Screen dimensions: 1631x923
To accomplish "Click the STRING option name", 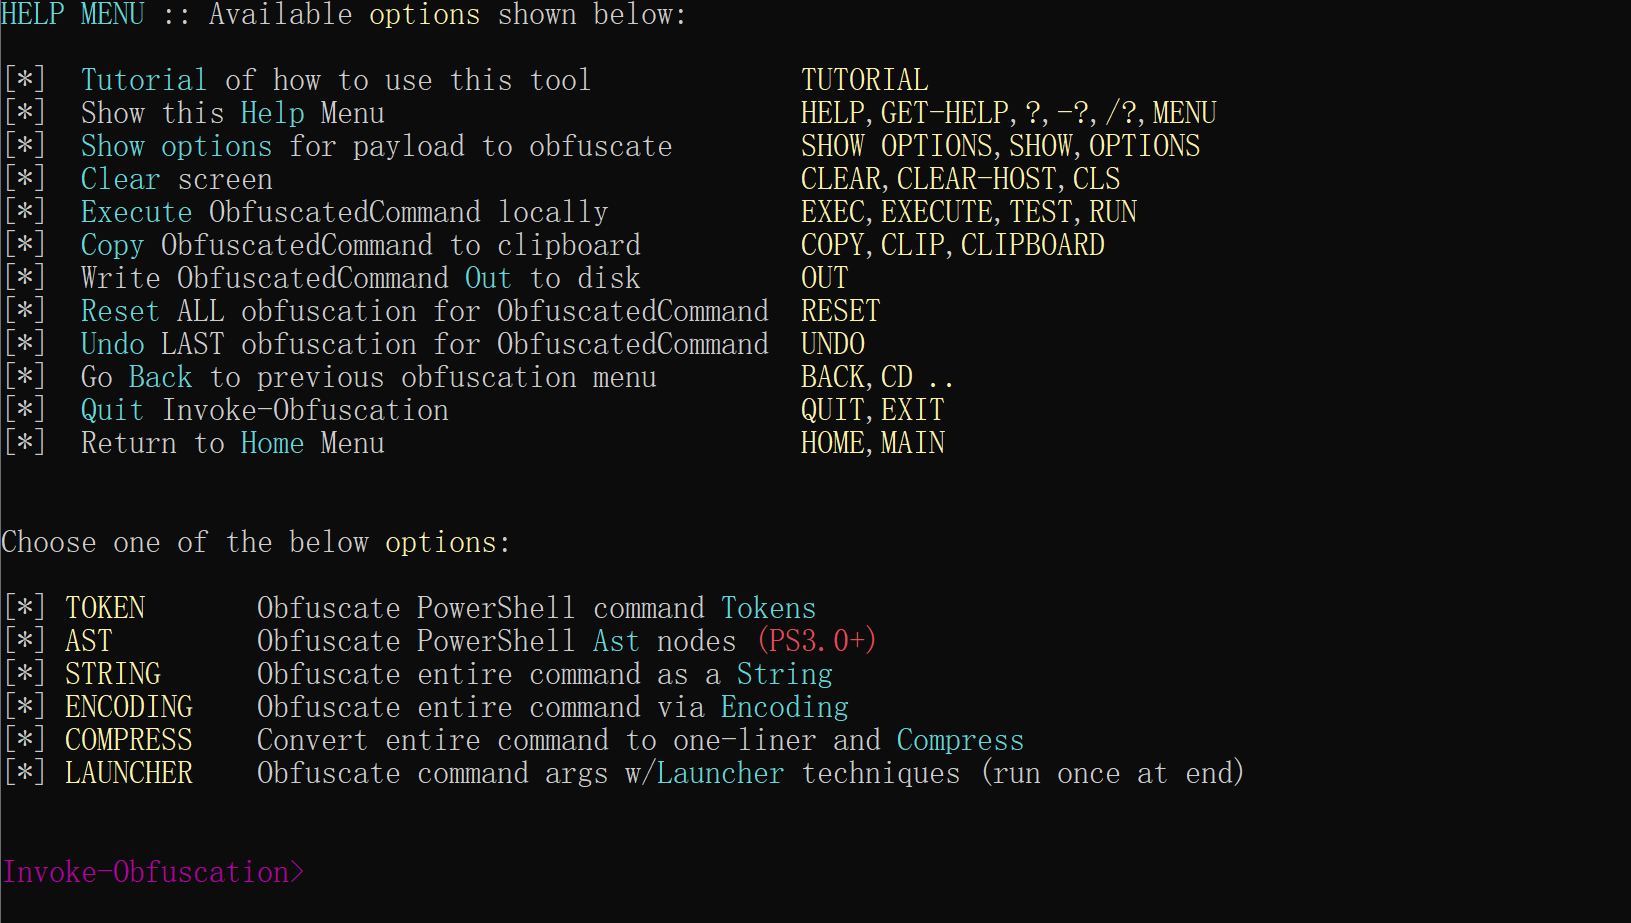I will [113, 674].
